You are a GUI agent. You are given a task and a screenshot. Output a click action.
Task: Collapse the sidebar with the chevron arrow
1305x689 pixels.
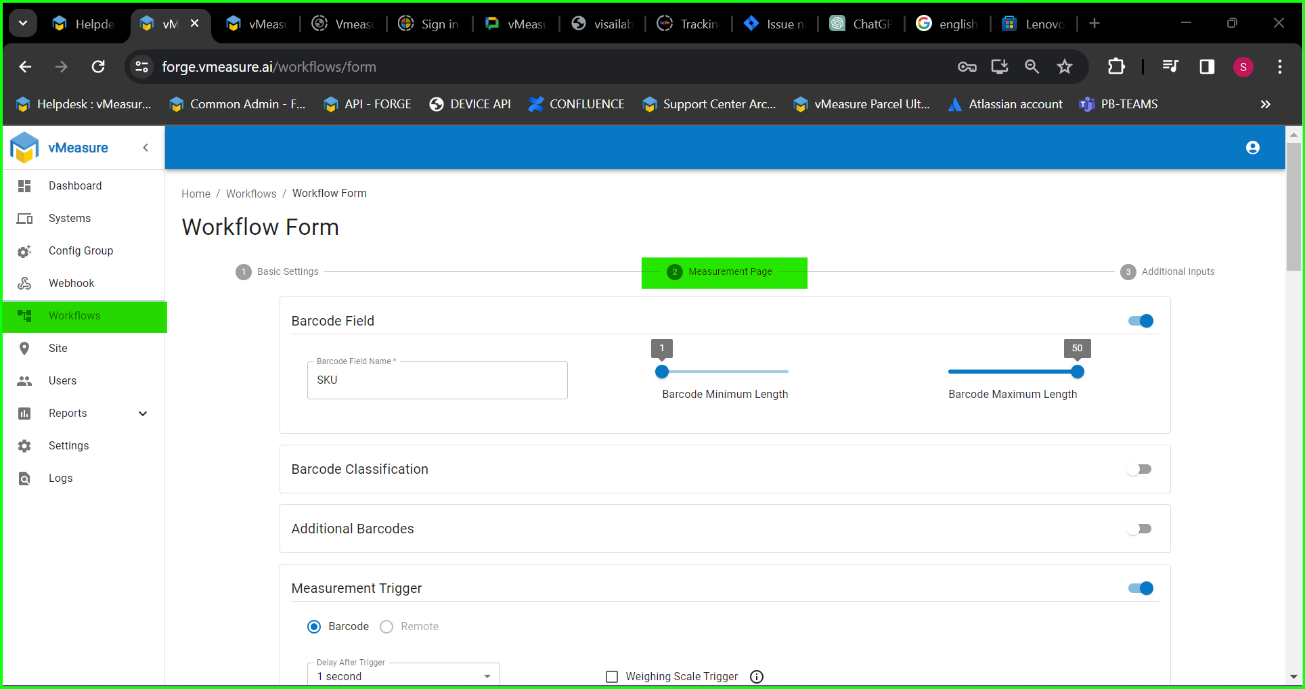point(145,148)
